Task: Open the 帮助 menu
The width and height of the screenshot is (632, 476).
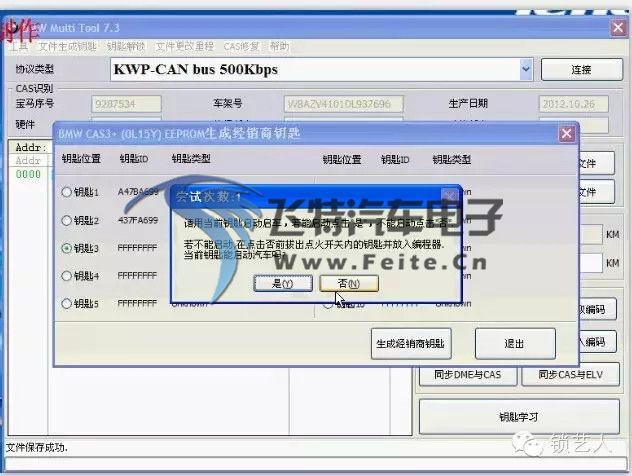Action: [x=279, y=46]
